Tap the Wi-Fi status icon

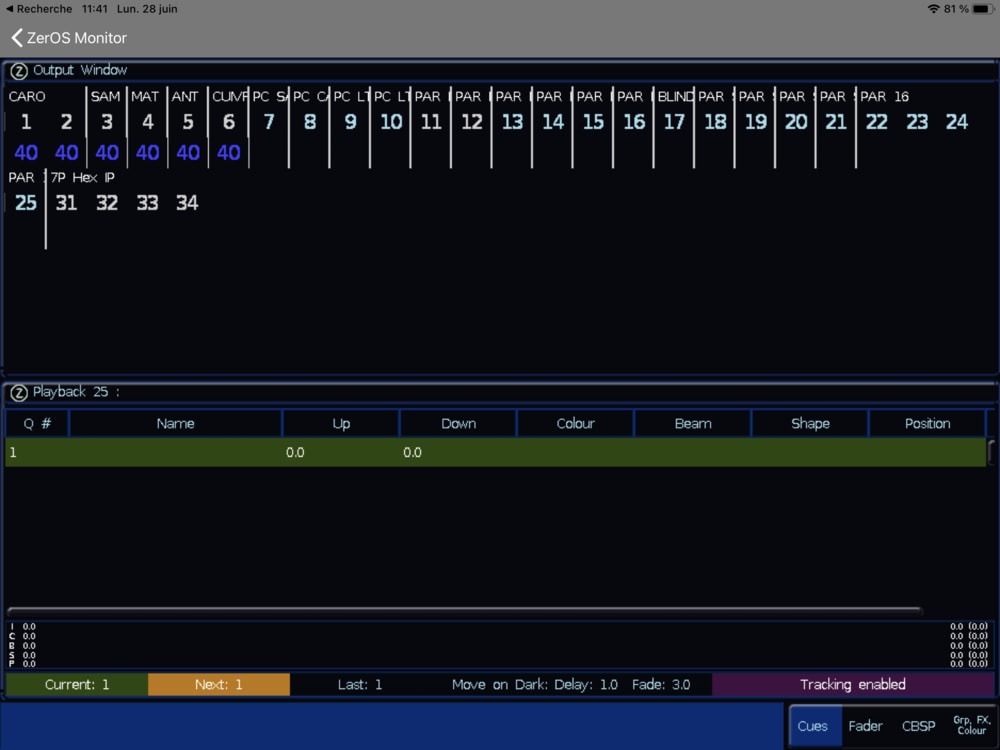coord(933,9)
